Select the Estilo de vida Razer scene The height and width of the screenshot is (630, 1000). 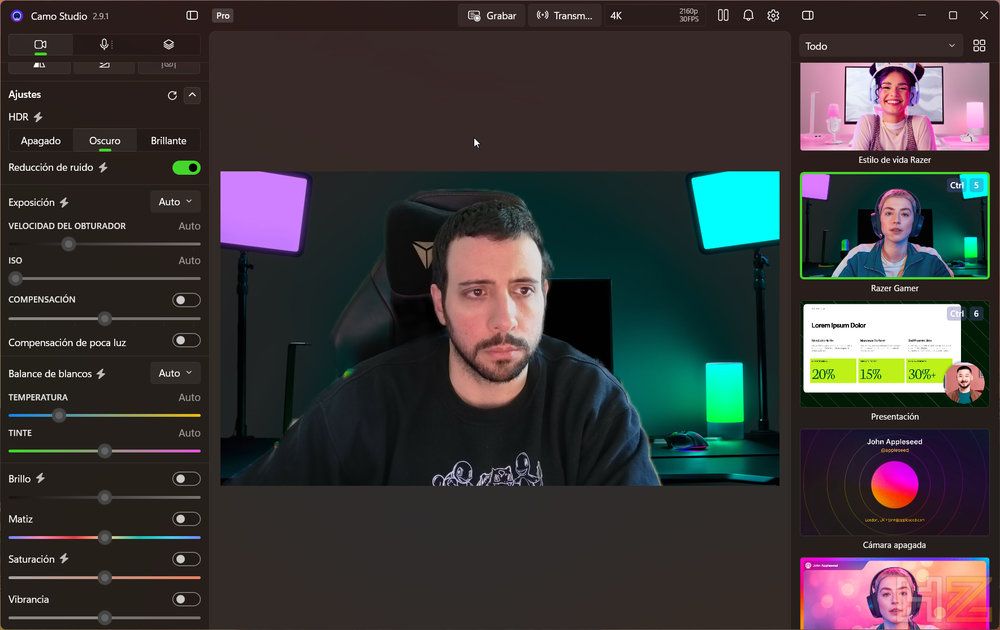894,106
